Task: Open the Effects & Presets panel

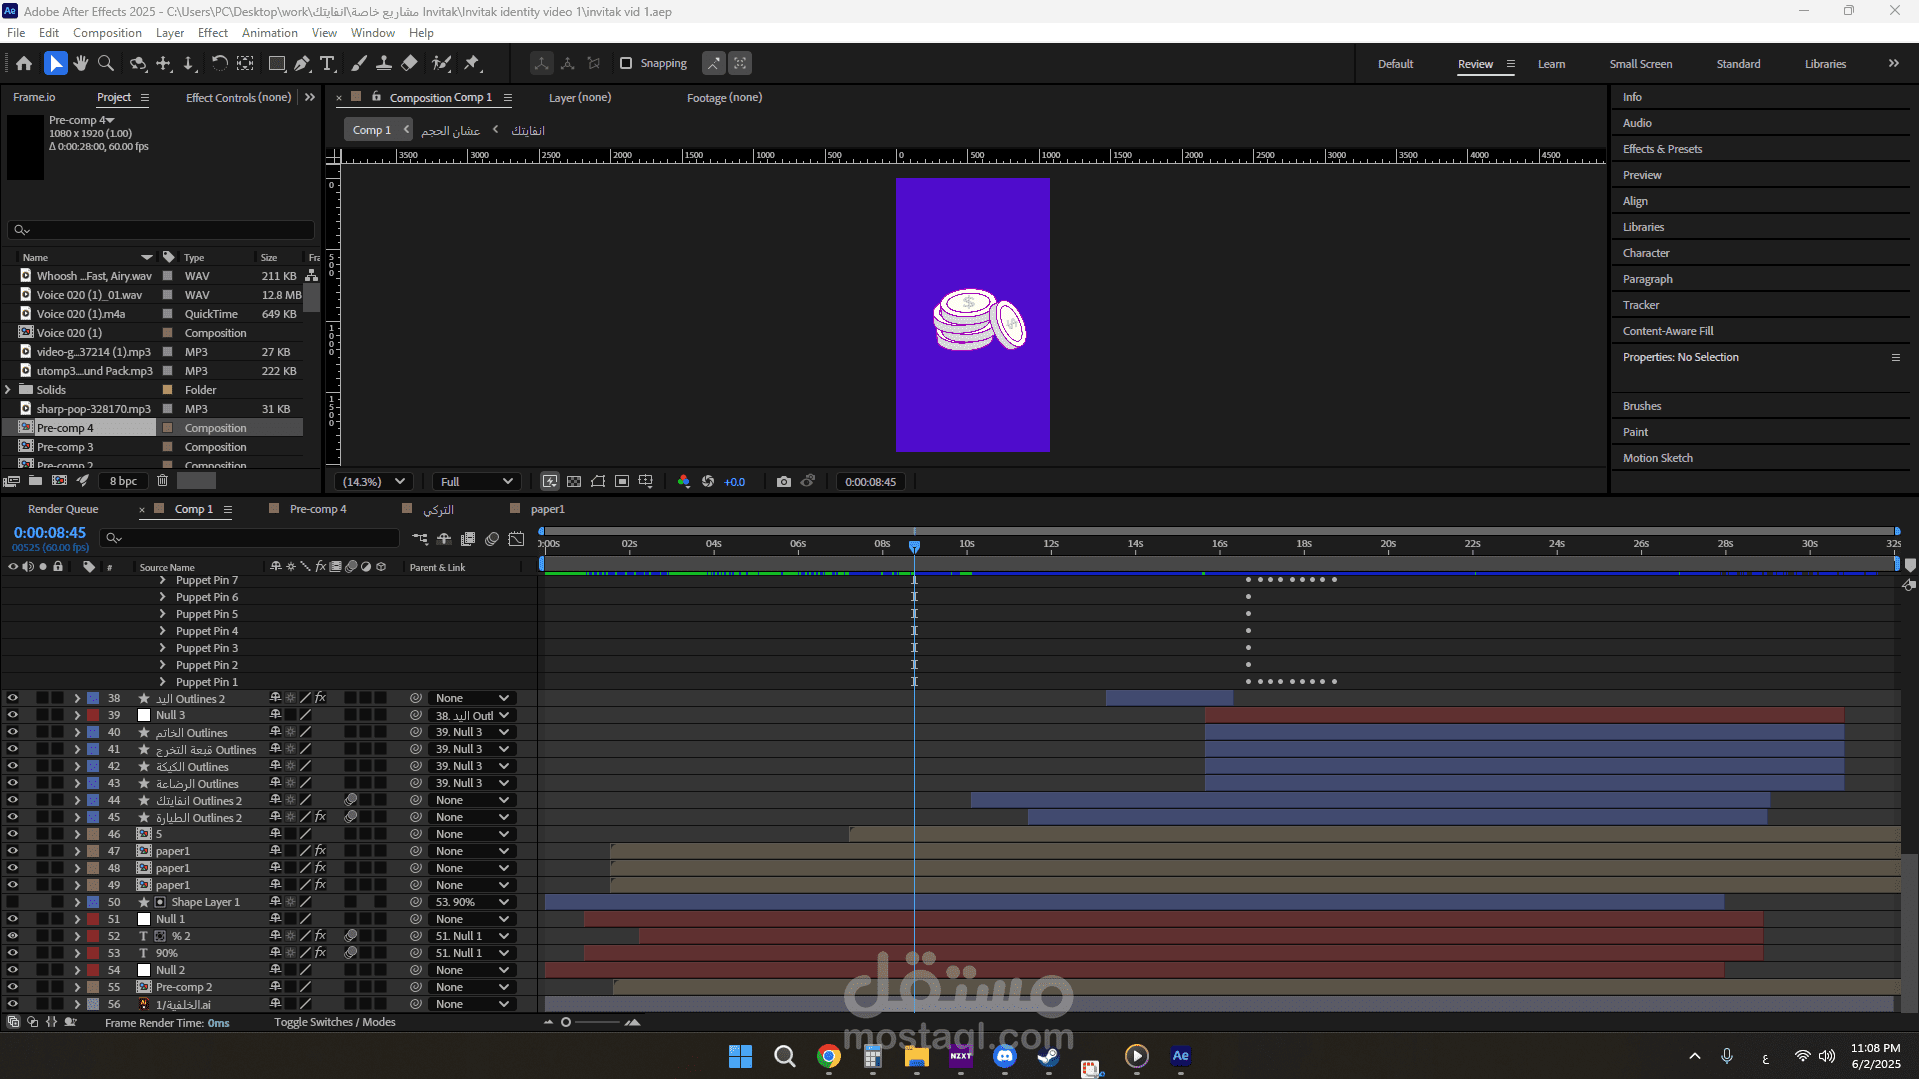Action: [1662, 149]
